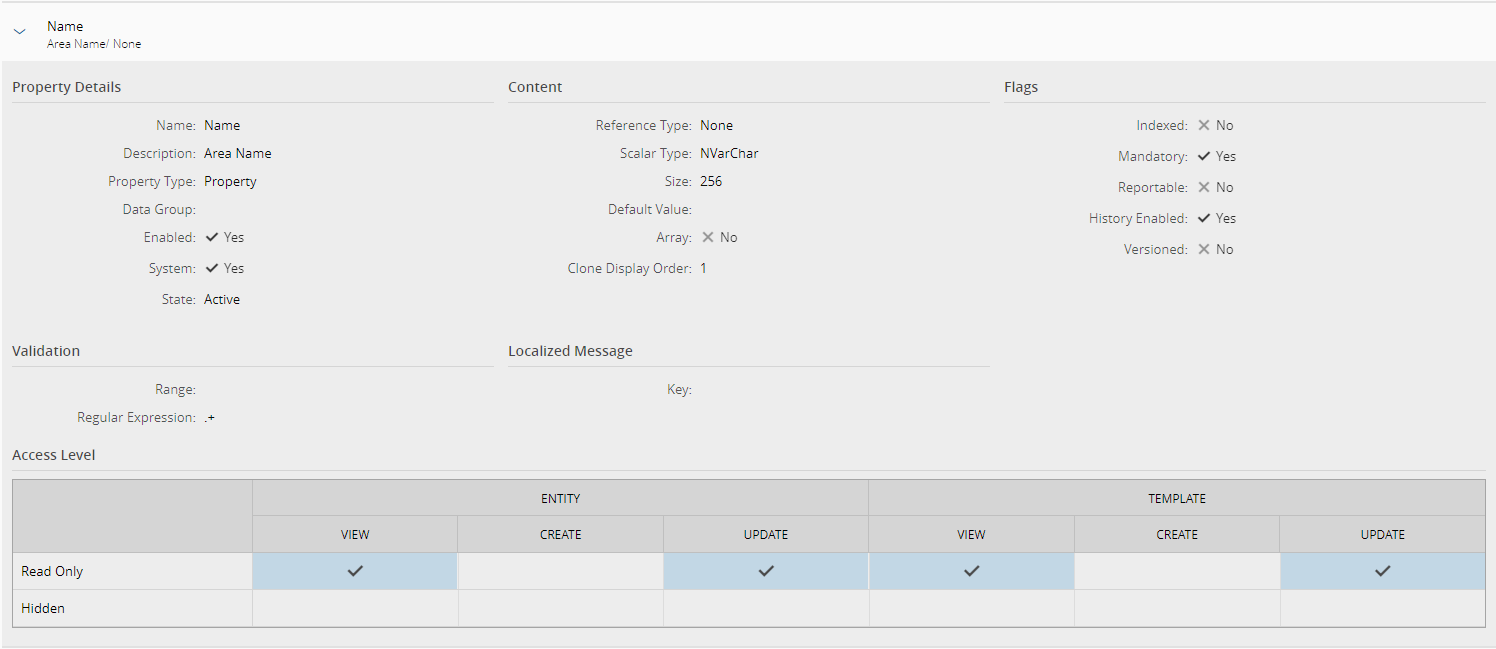
Task: Select the ENTITY column group header
Action: coord(560,498)
